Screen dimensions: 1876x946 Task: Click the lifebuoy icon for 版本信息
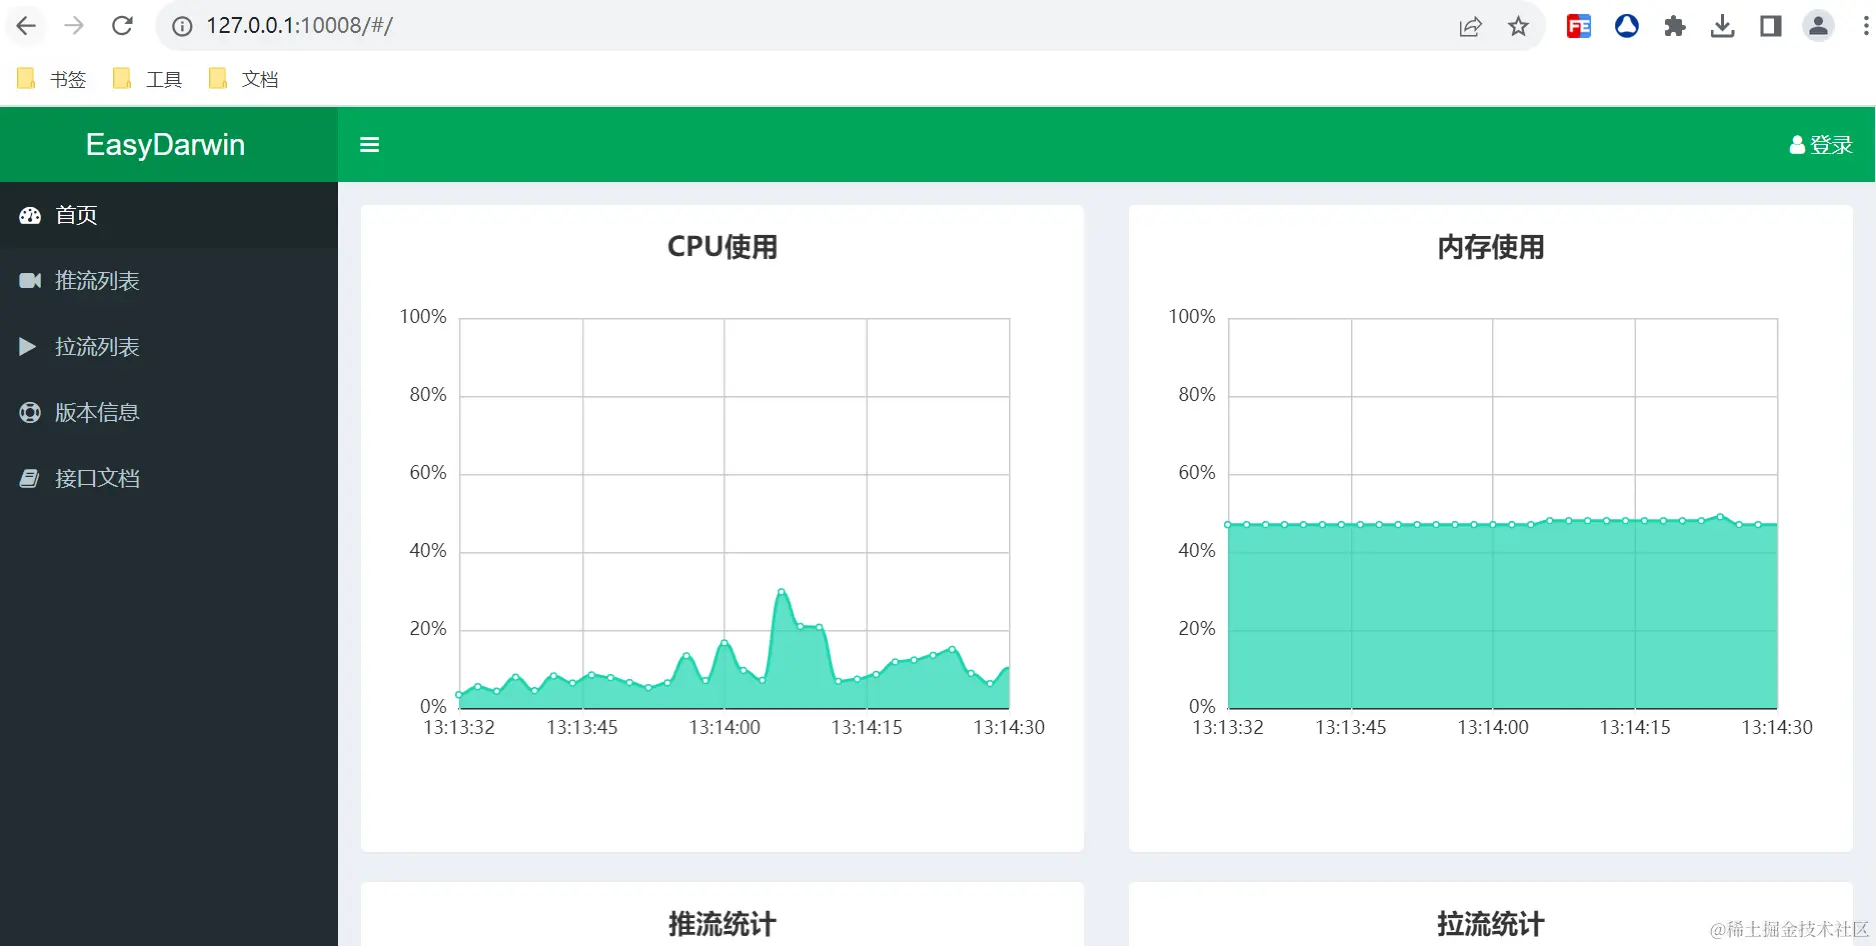pos(30,412)
